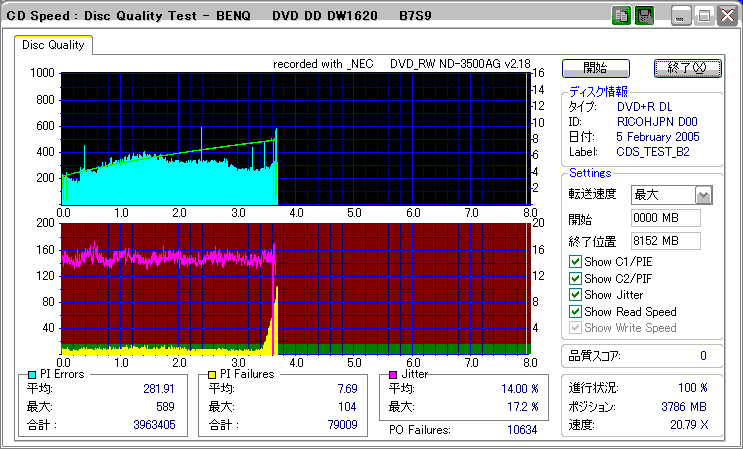Image resolution: width=743 pixels, height=449 pixels.
Task: Click the label value CDS_TEST_B2
Action: coord(653,152)
